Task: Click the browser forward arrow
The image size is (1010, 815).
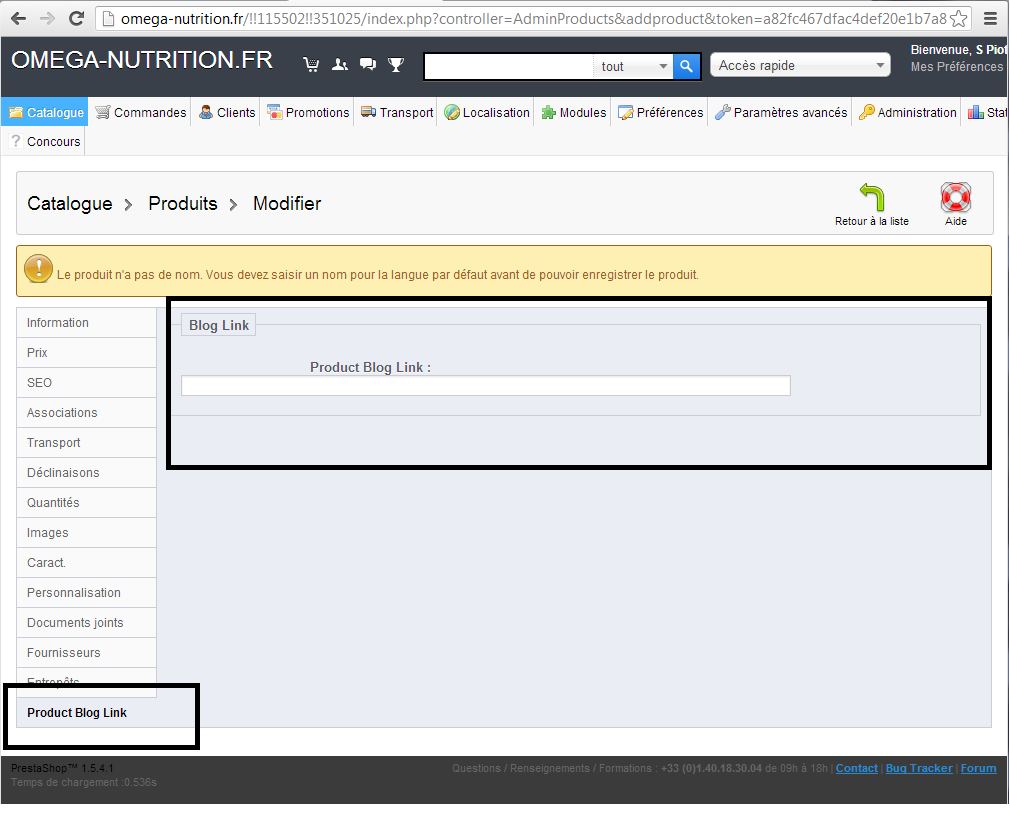Action: (x=47, y=19)
